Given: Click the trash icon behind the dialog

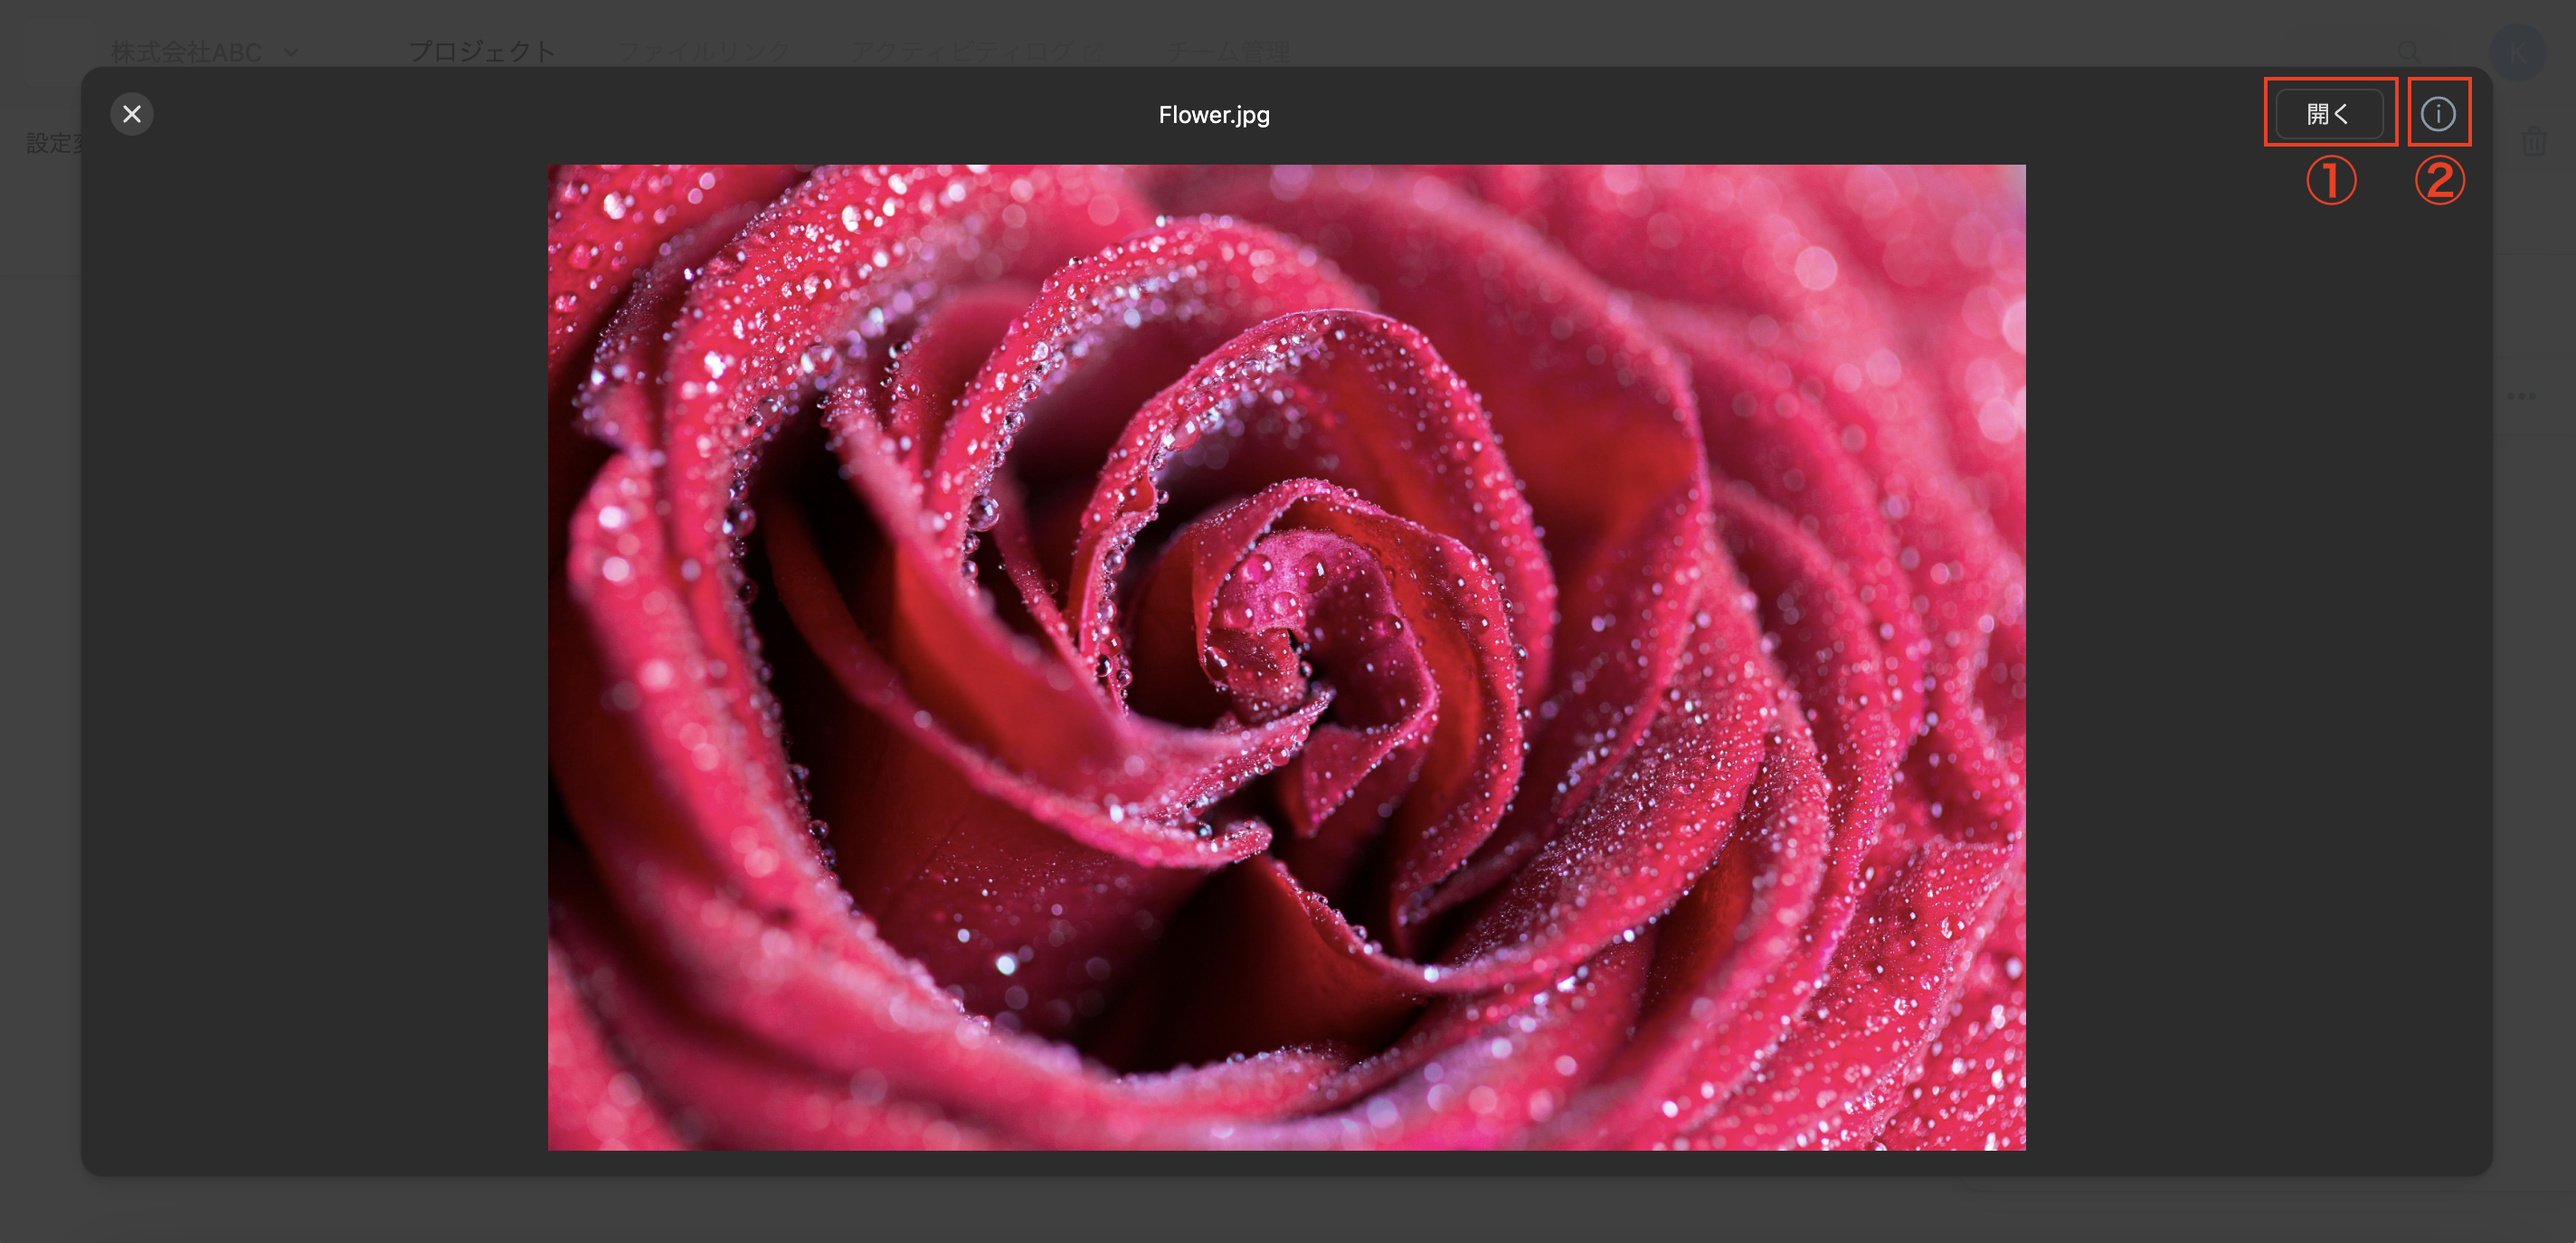Looking at the screenshot, I should click(2534, 142).
